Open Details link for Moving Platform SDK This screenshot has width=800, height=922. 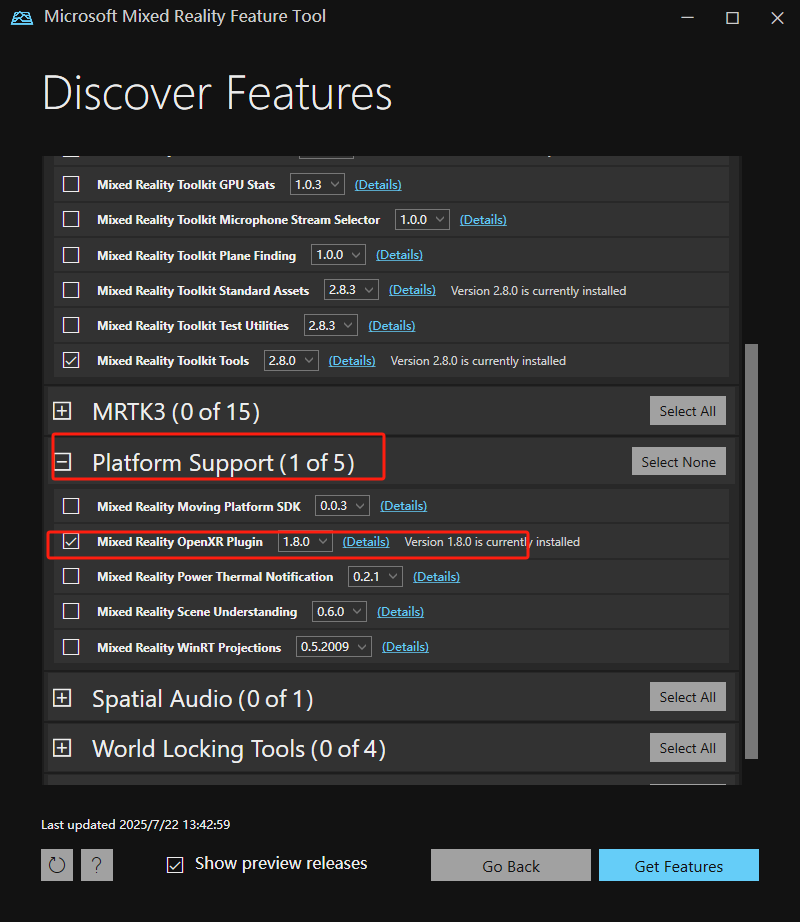(x=404, y=506)
